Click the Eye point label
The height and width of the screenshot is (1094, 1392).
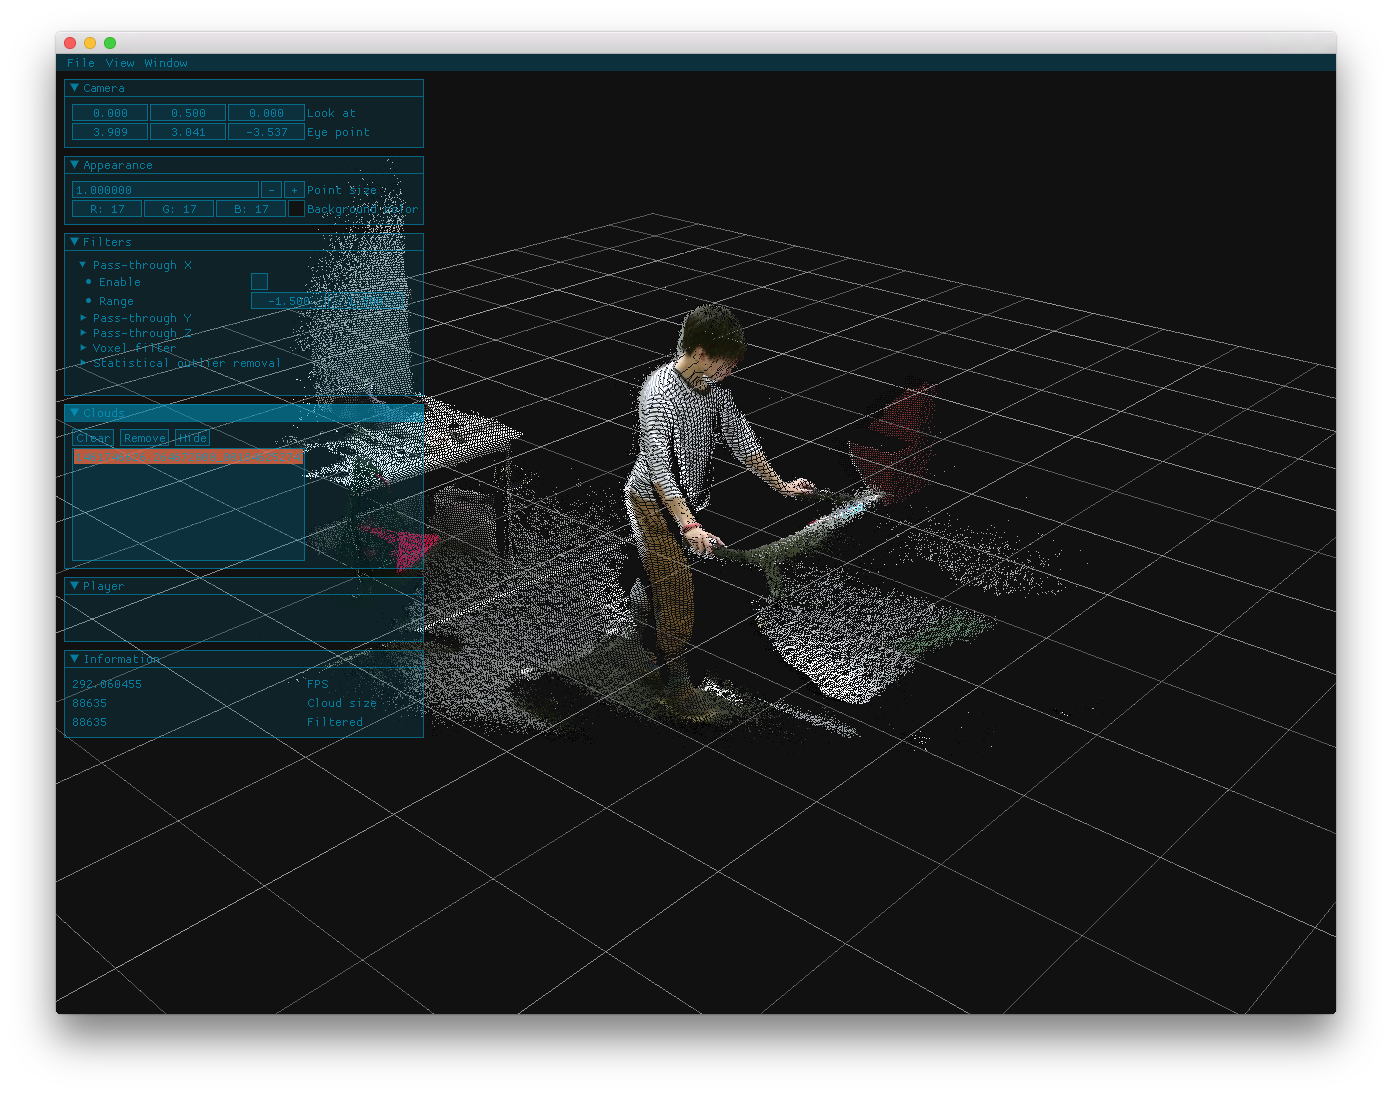click(338, 132)
